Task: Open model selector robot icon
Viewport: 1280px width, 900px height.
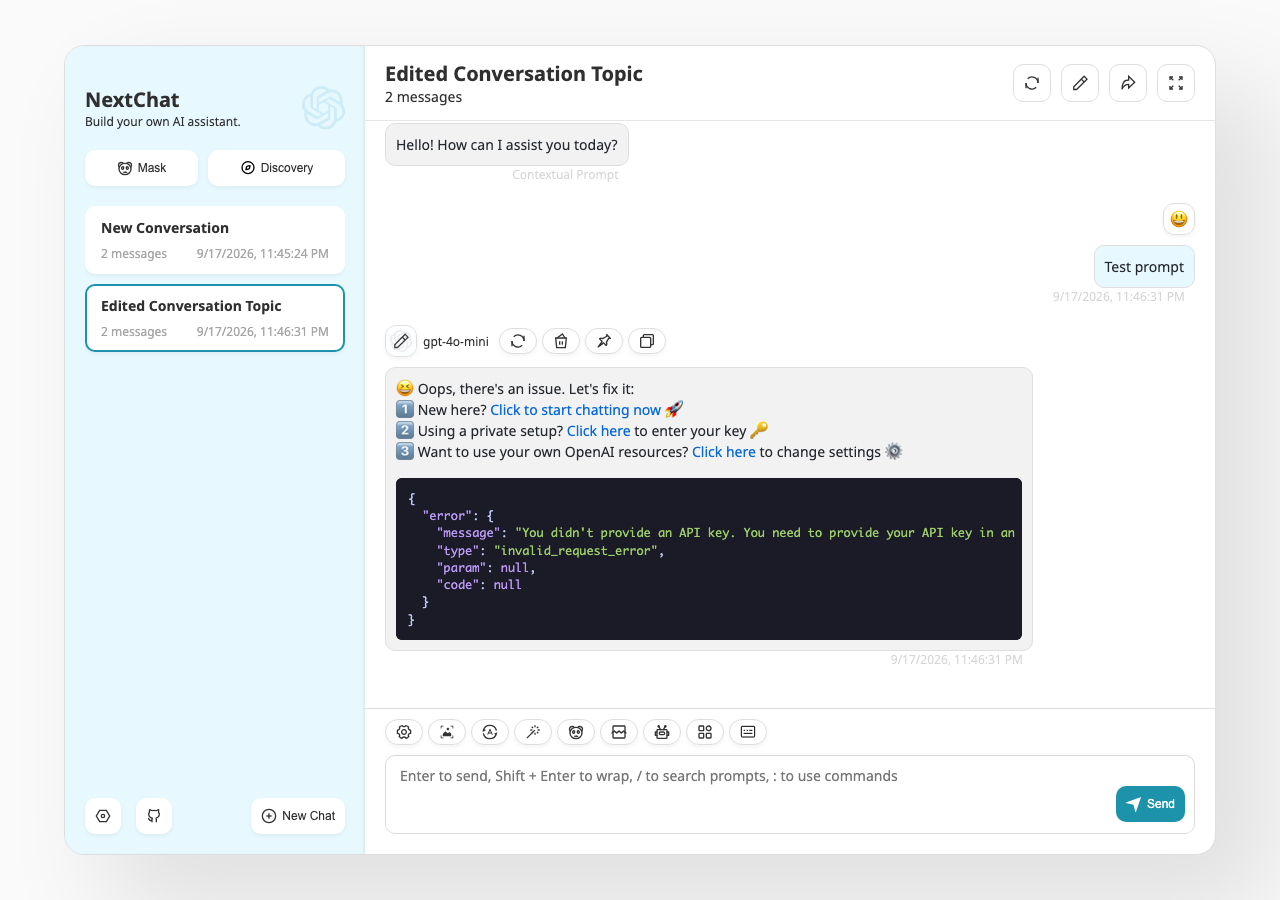Action: 662,732
